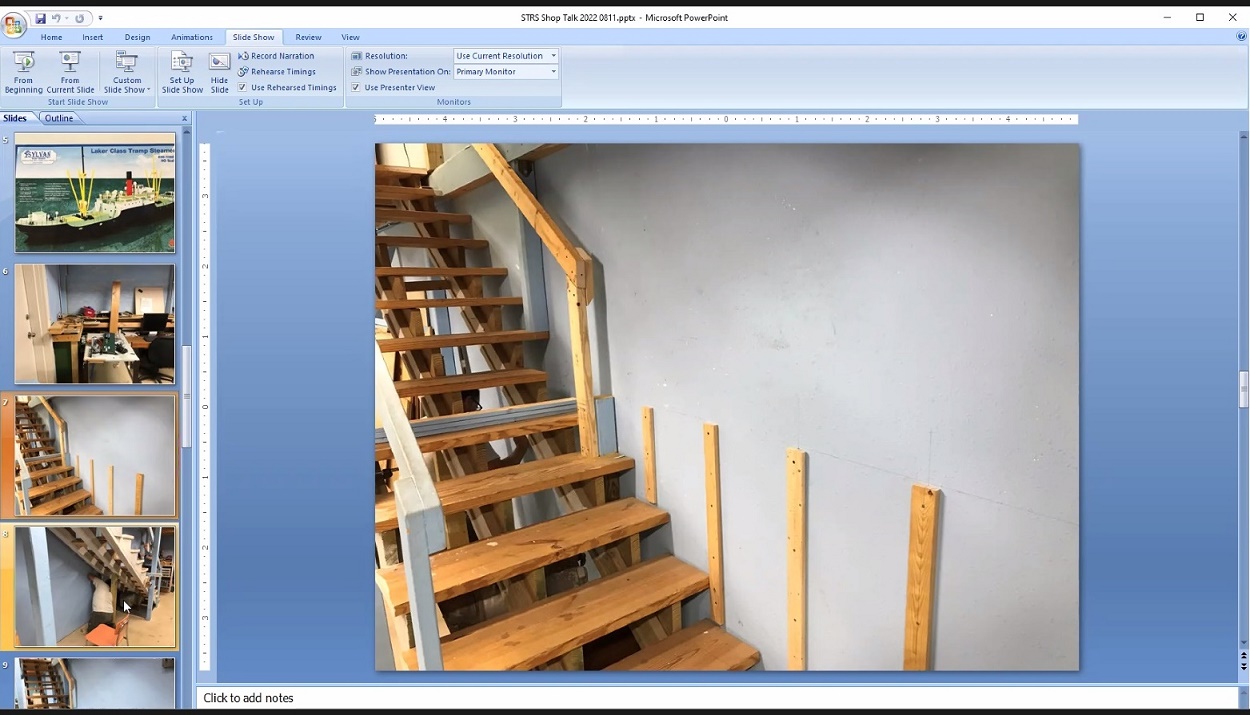The width and height of the screenshot is (1250, 715).
Task: Open the Office button menu
Action: pyautogui.click(x=14, y=24)
